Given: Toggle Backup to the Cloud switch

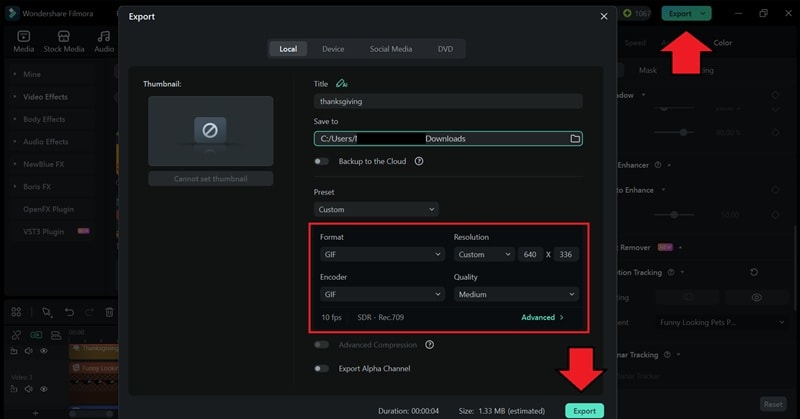Looking at the screenshot, I should tap(321, 161).
